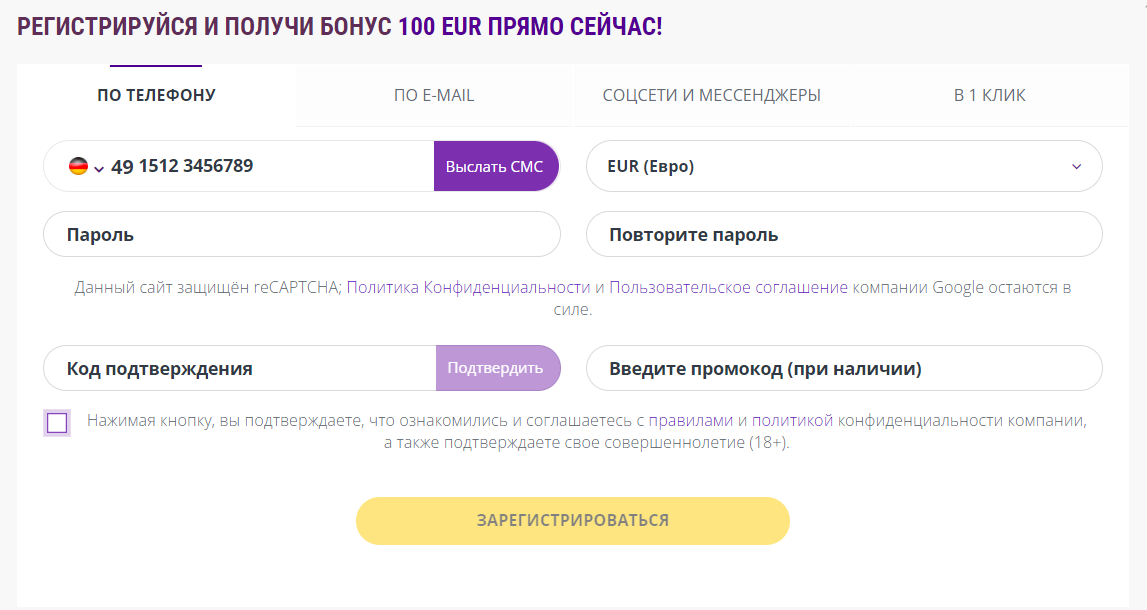Click the ЗАРЕГИСТРИРОВАТЬСЯ button
Screen dimensions: 1147x610
pos(573,521)
